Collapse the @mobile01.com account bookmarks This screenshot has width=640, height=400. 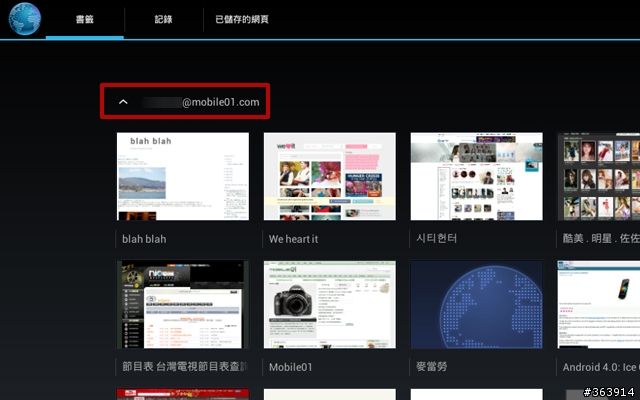123,102
